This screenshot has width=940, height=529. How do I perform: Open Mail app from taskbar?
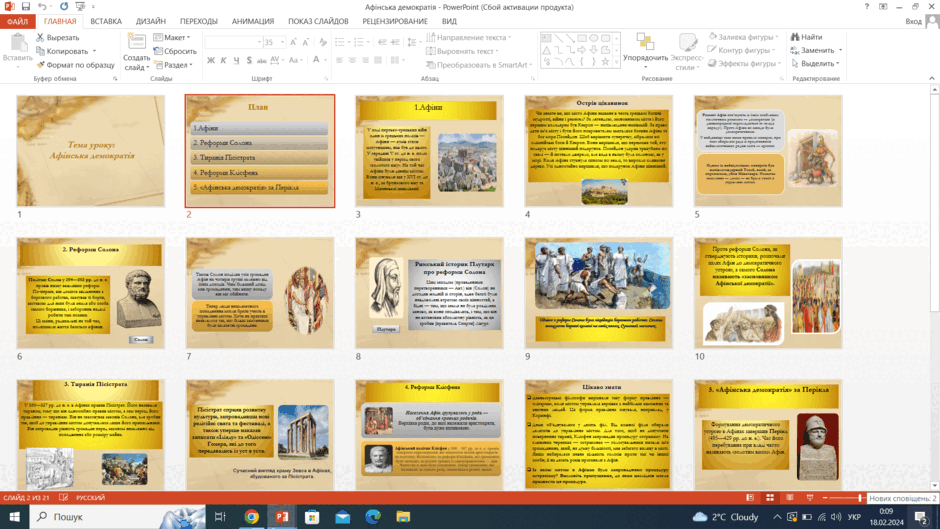click(x=342, y=516)
